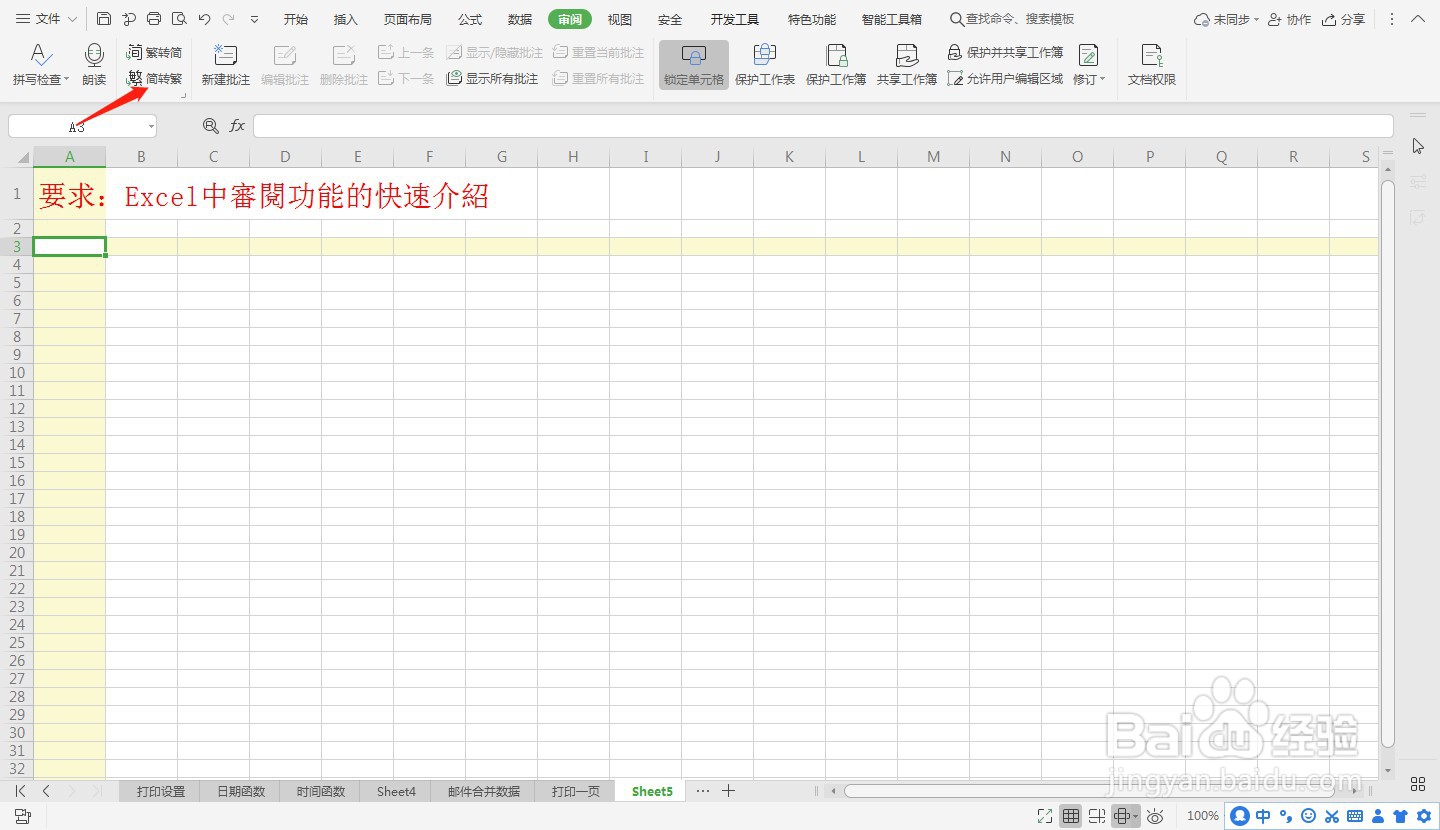Switch to the 邮件合并数据 sheet tab
The height and width of the screenshot is (830, 1440).
(x=484, y=791)
